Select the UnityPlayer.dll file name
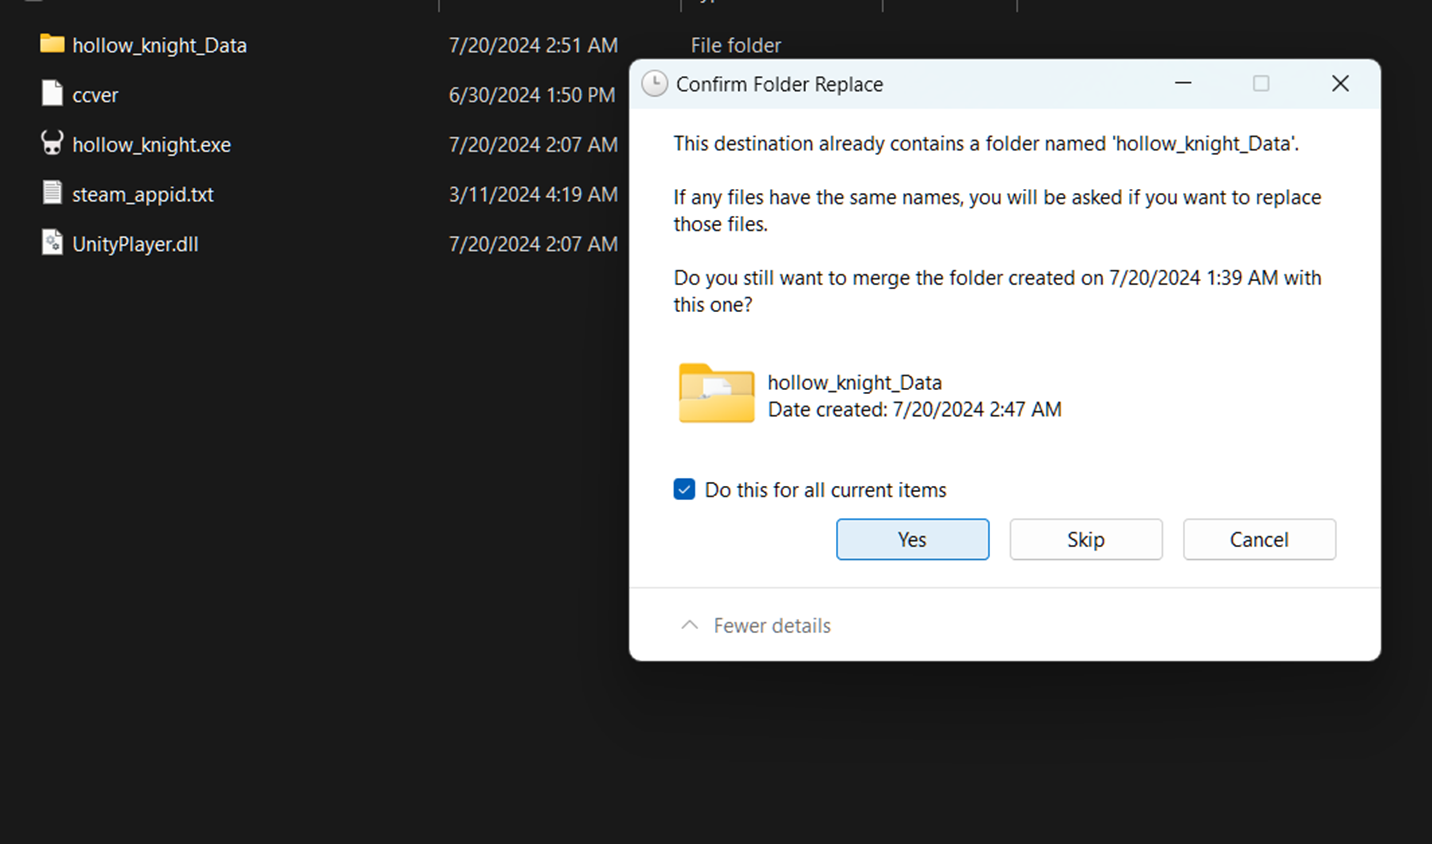Image resolution: width=1432 pixels, height=844 pixels. pos(135,244)
